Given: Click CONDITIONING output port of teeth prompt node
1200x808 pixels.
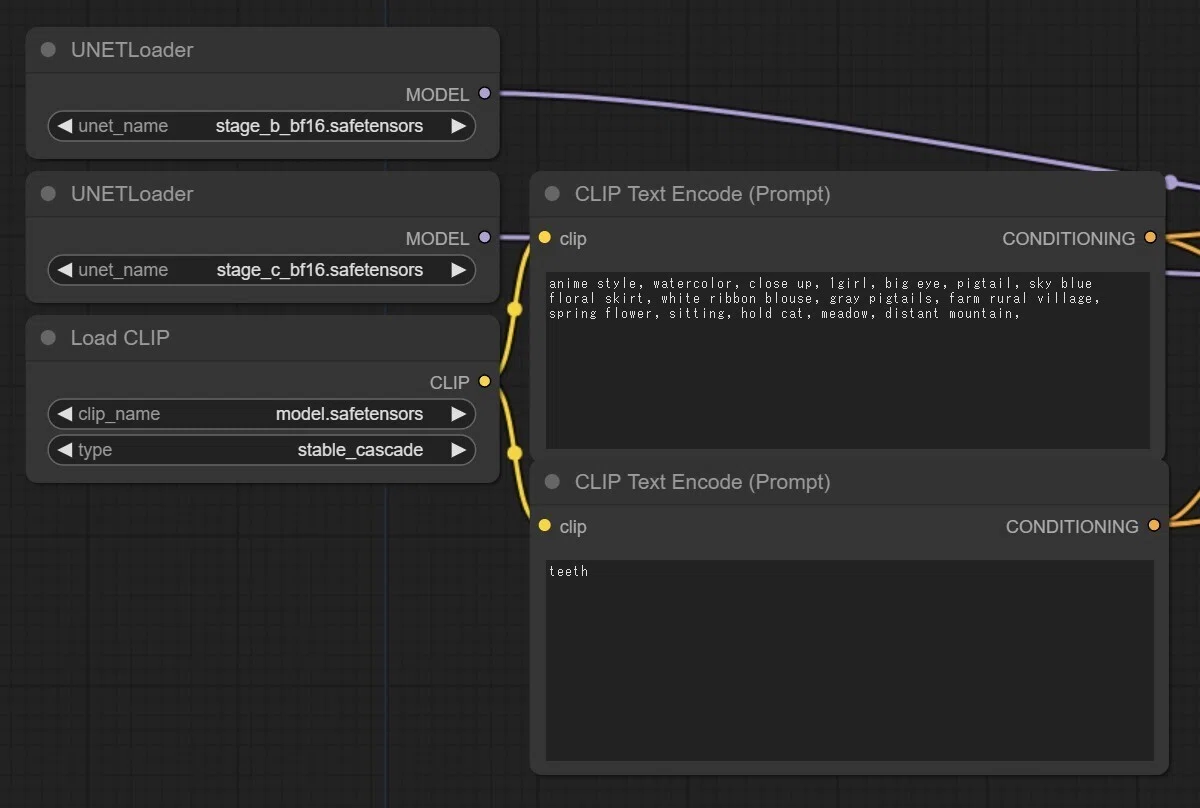Looking at the screenshot, I should pyautogui.click(x=1154, y=526).
